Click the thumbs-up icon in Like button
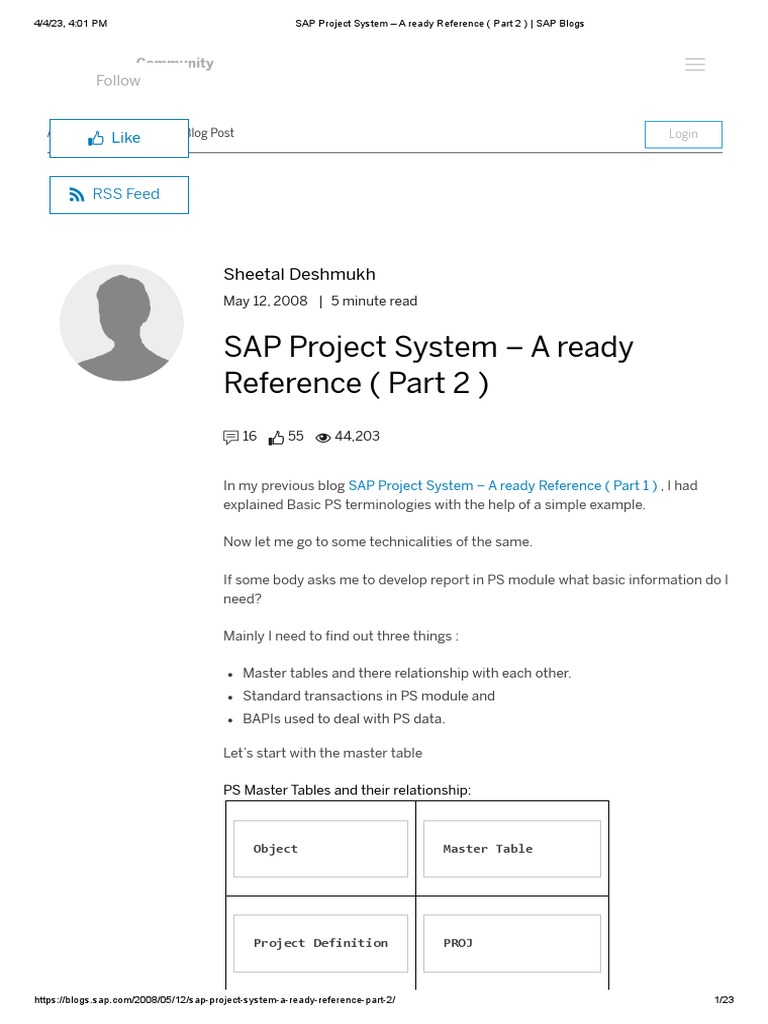The width and height of the screenshot is (768, 1024). coord(96,139)
